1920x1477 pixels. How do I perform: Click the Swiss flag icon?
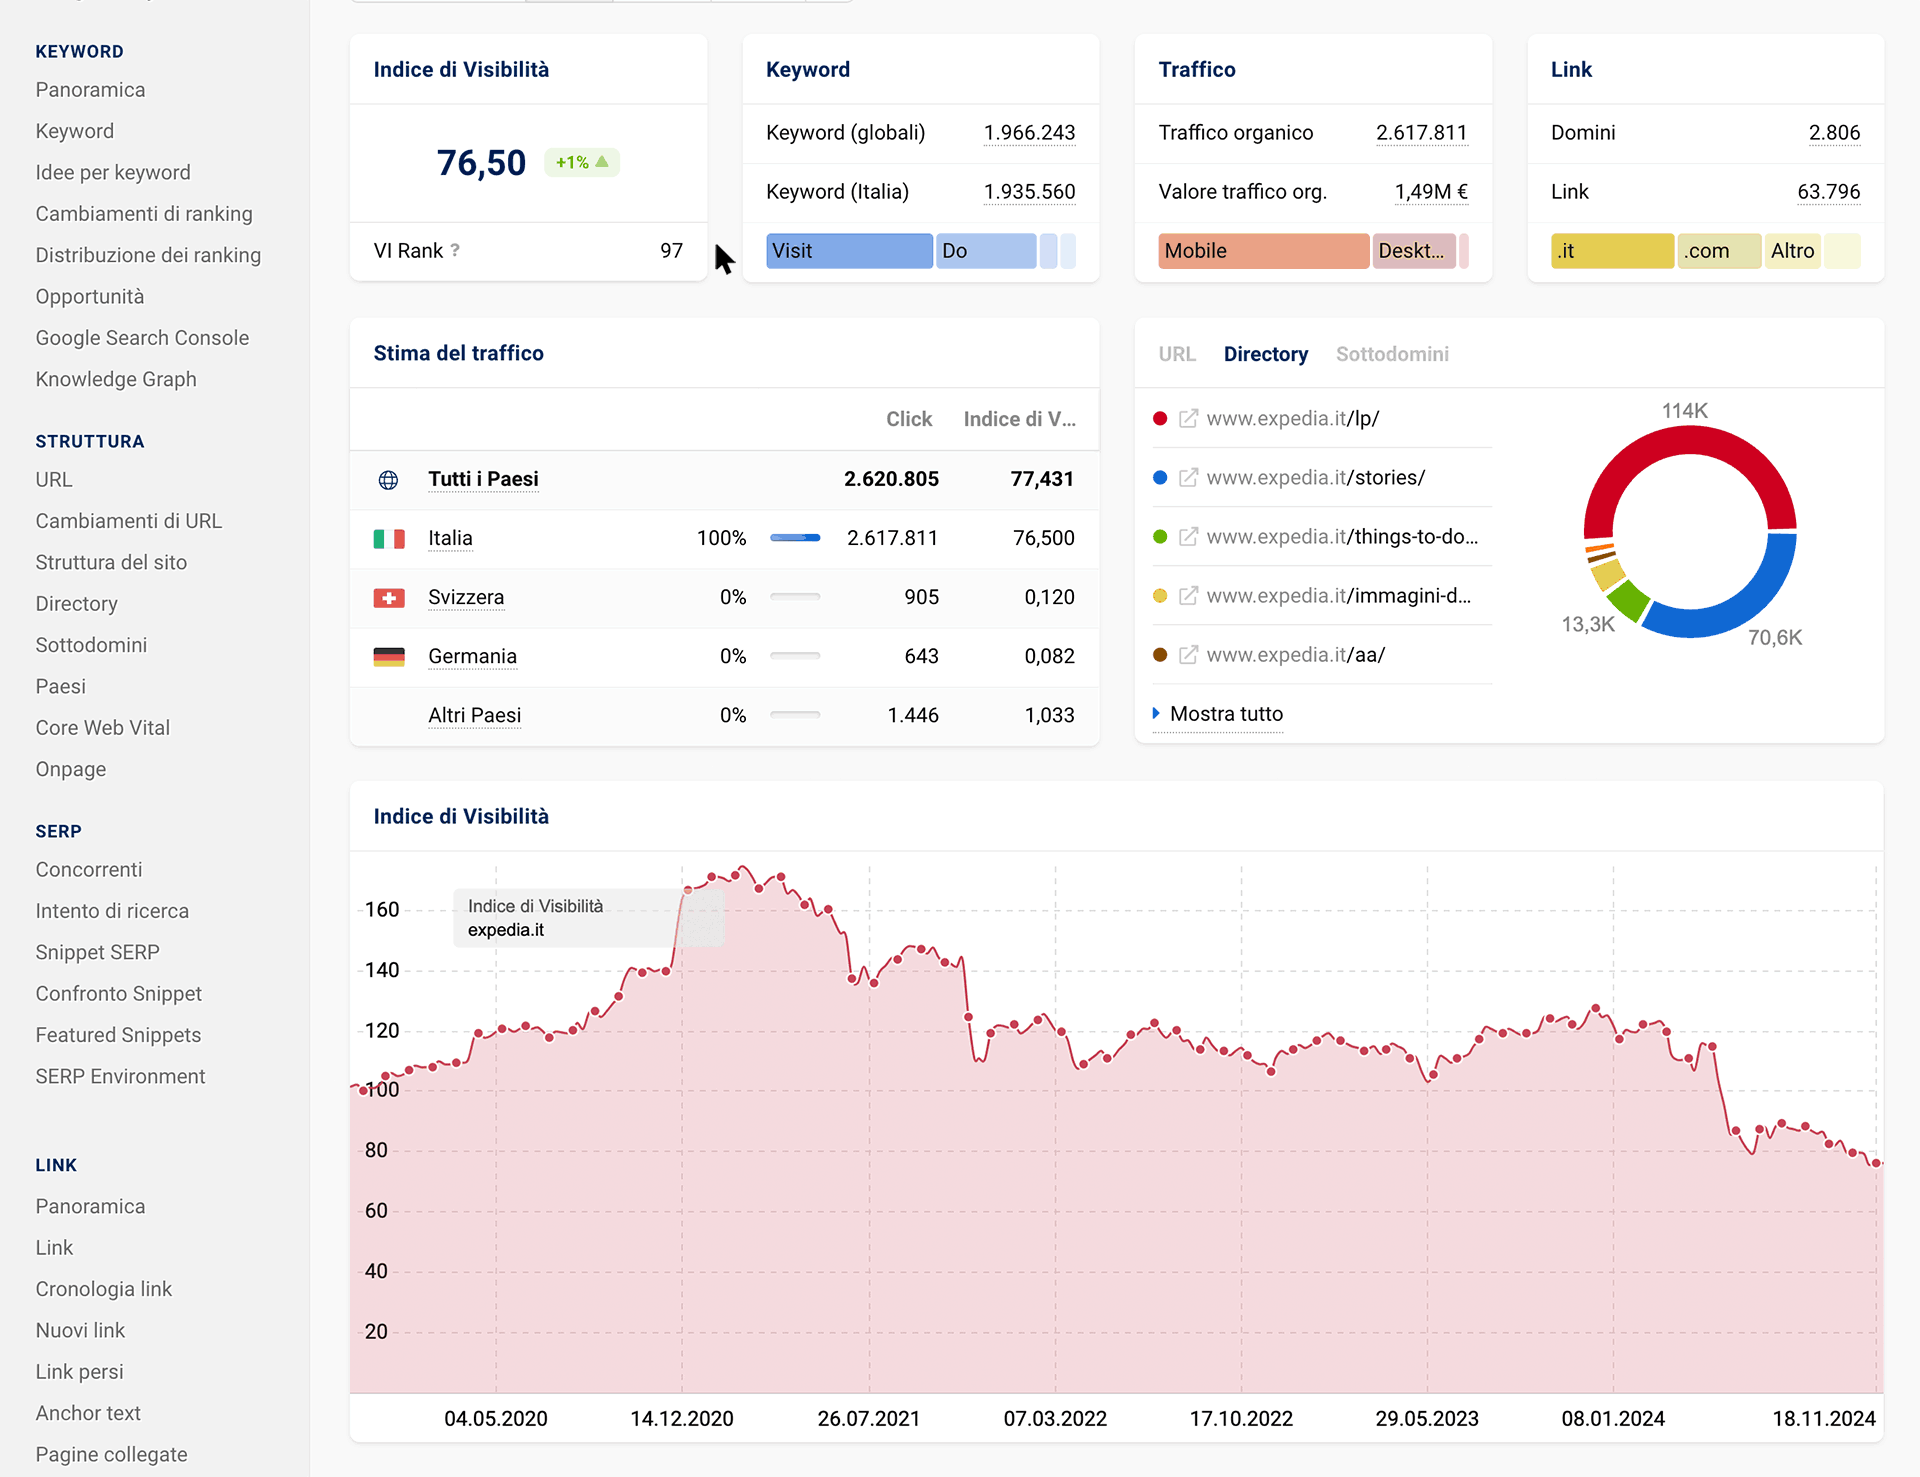pyautogui.click(x=389, y=598)
